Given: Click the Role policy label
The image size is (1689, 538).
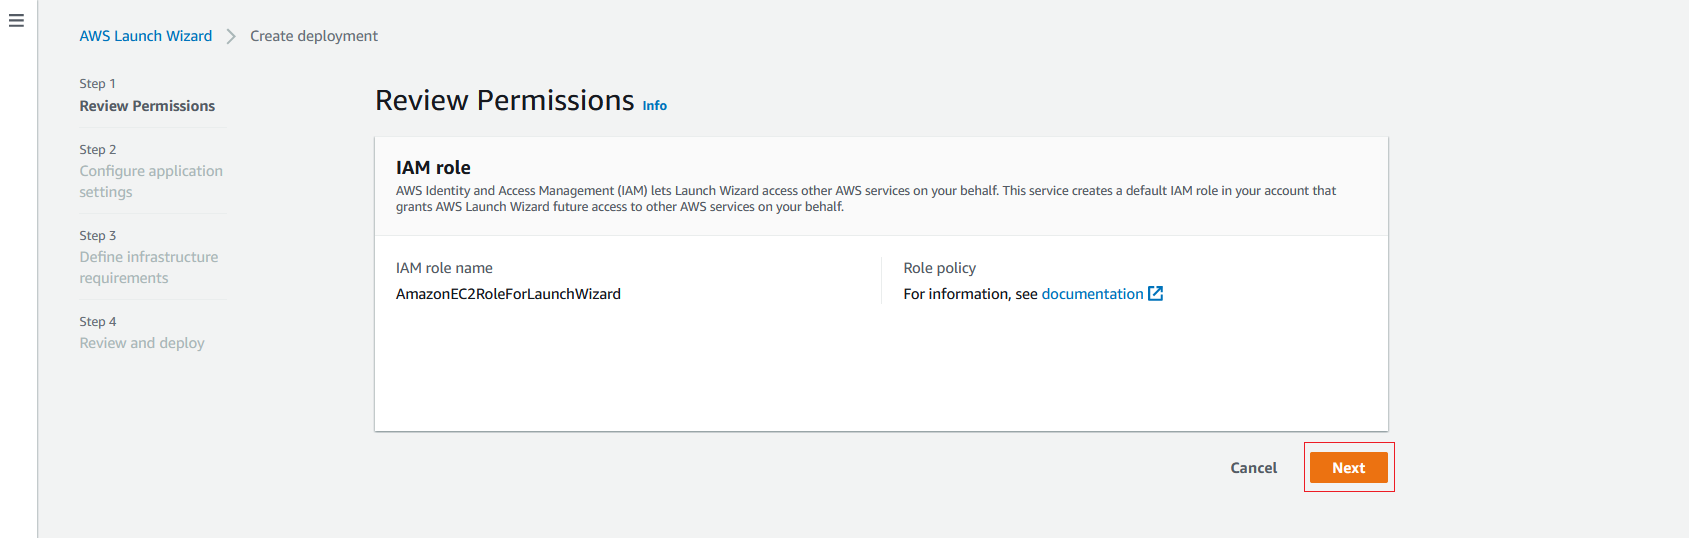Looking at the screenshot, I should [940, 268].
